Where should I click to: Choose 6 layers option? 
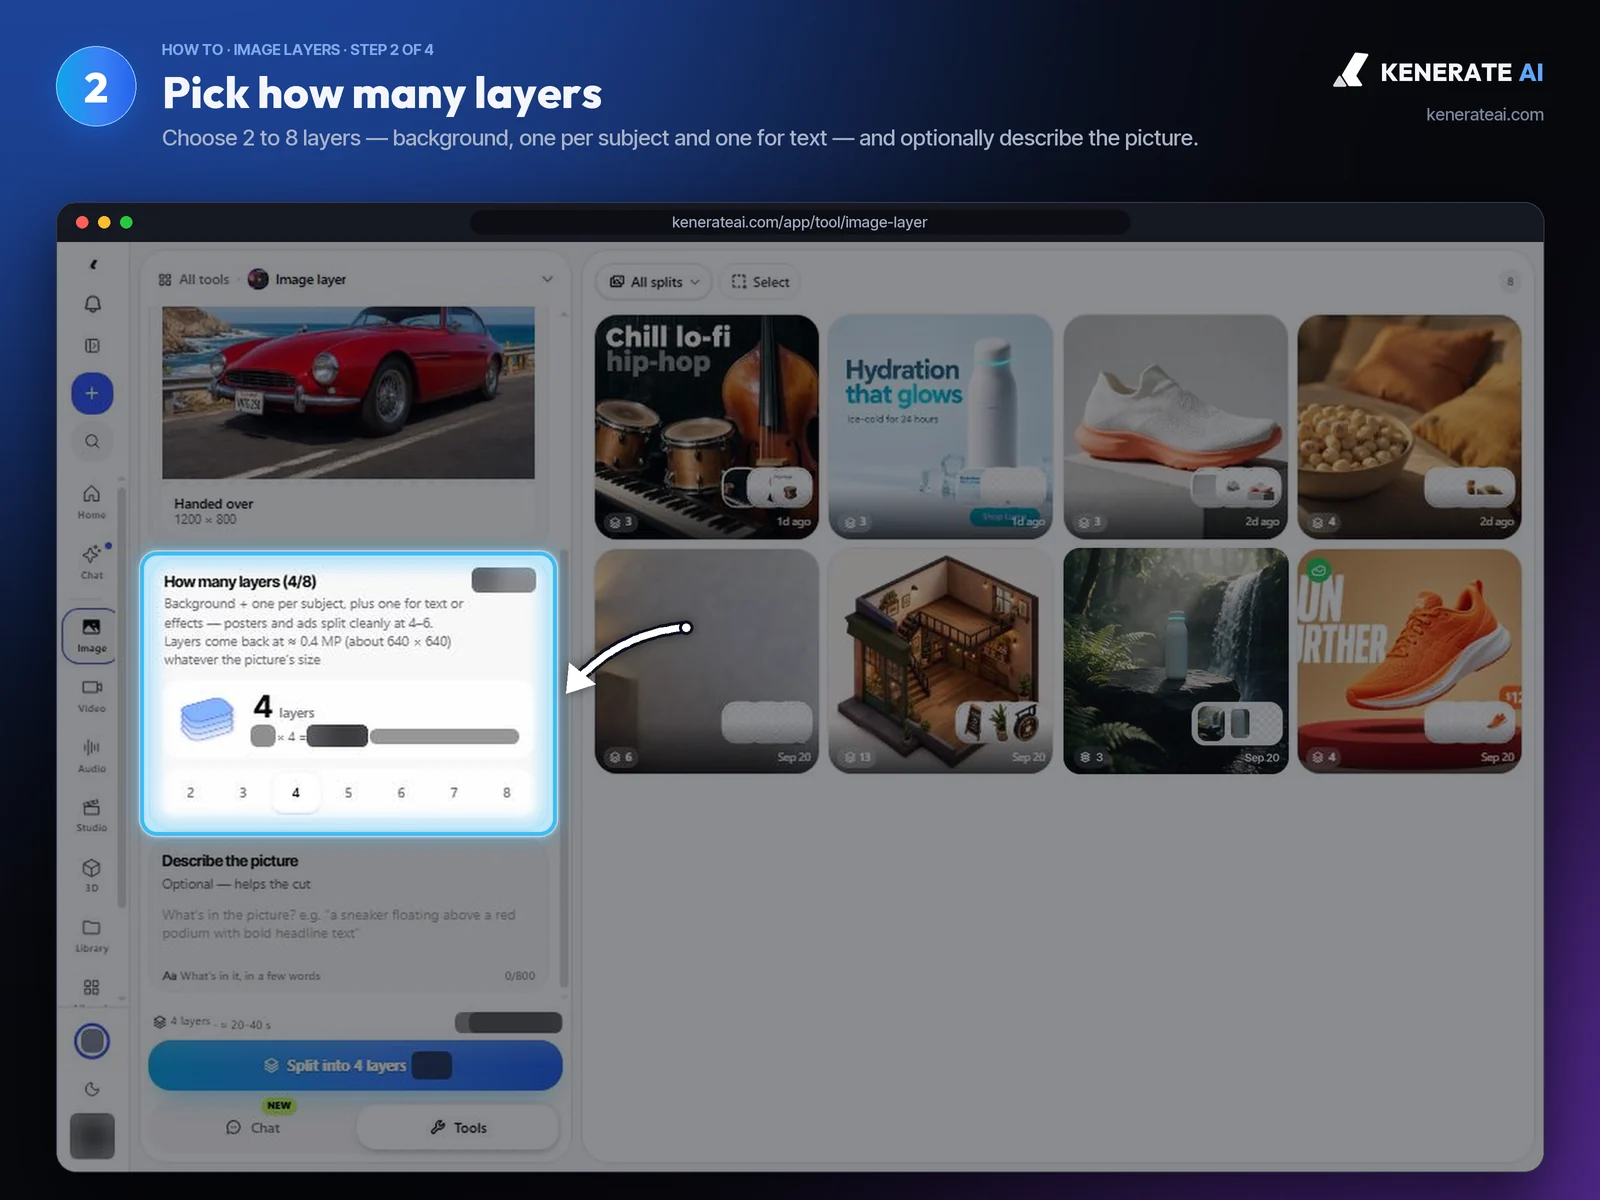pyautogui.click(x=401, y=792)
